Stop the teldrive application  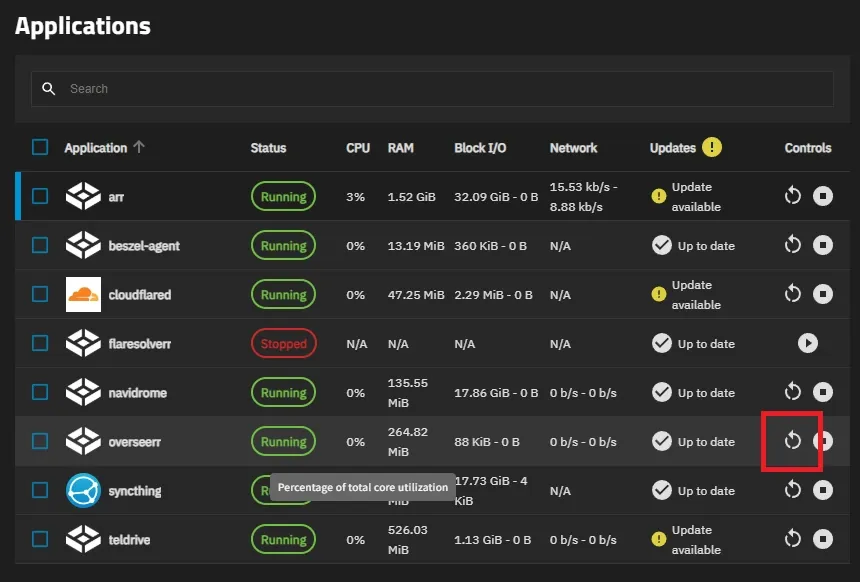[x=822, y=539]
